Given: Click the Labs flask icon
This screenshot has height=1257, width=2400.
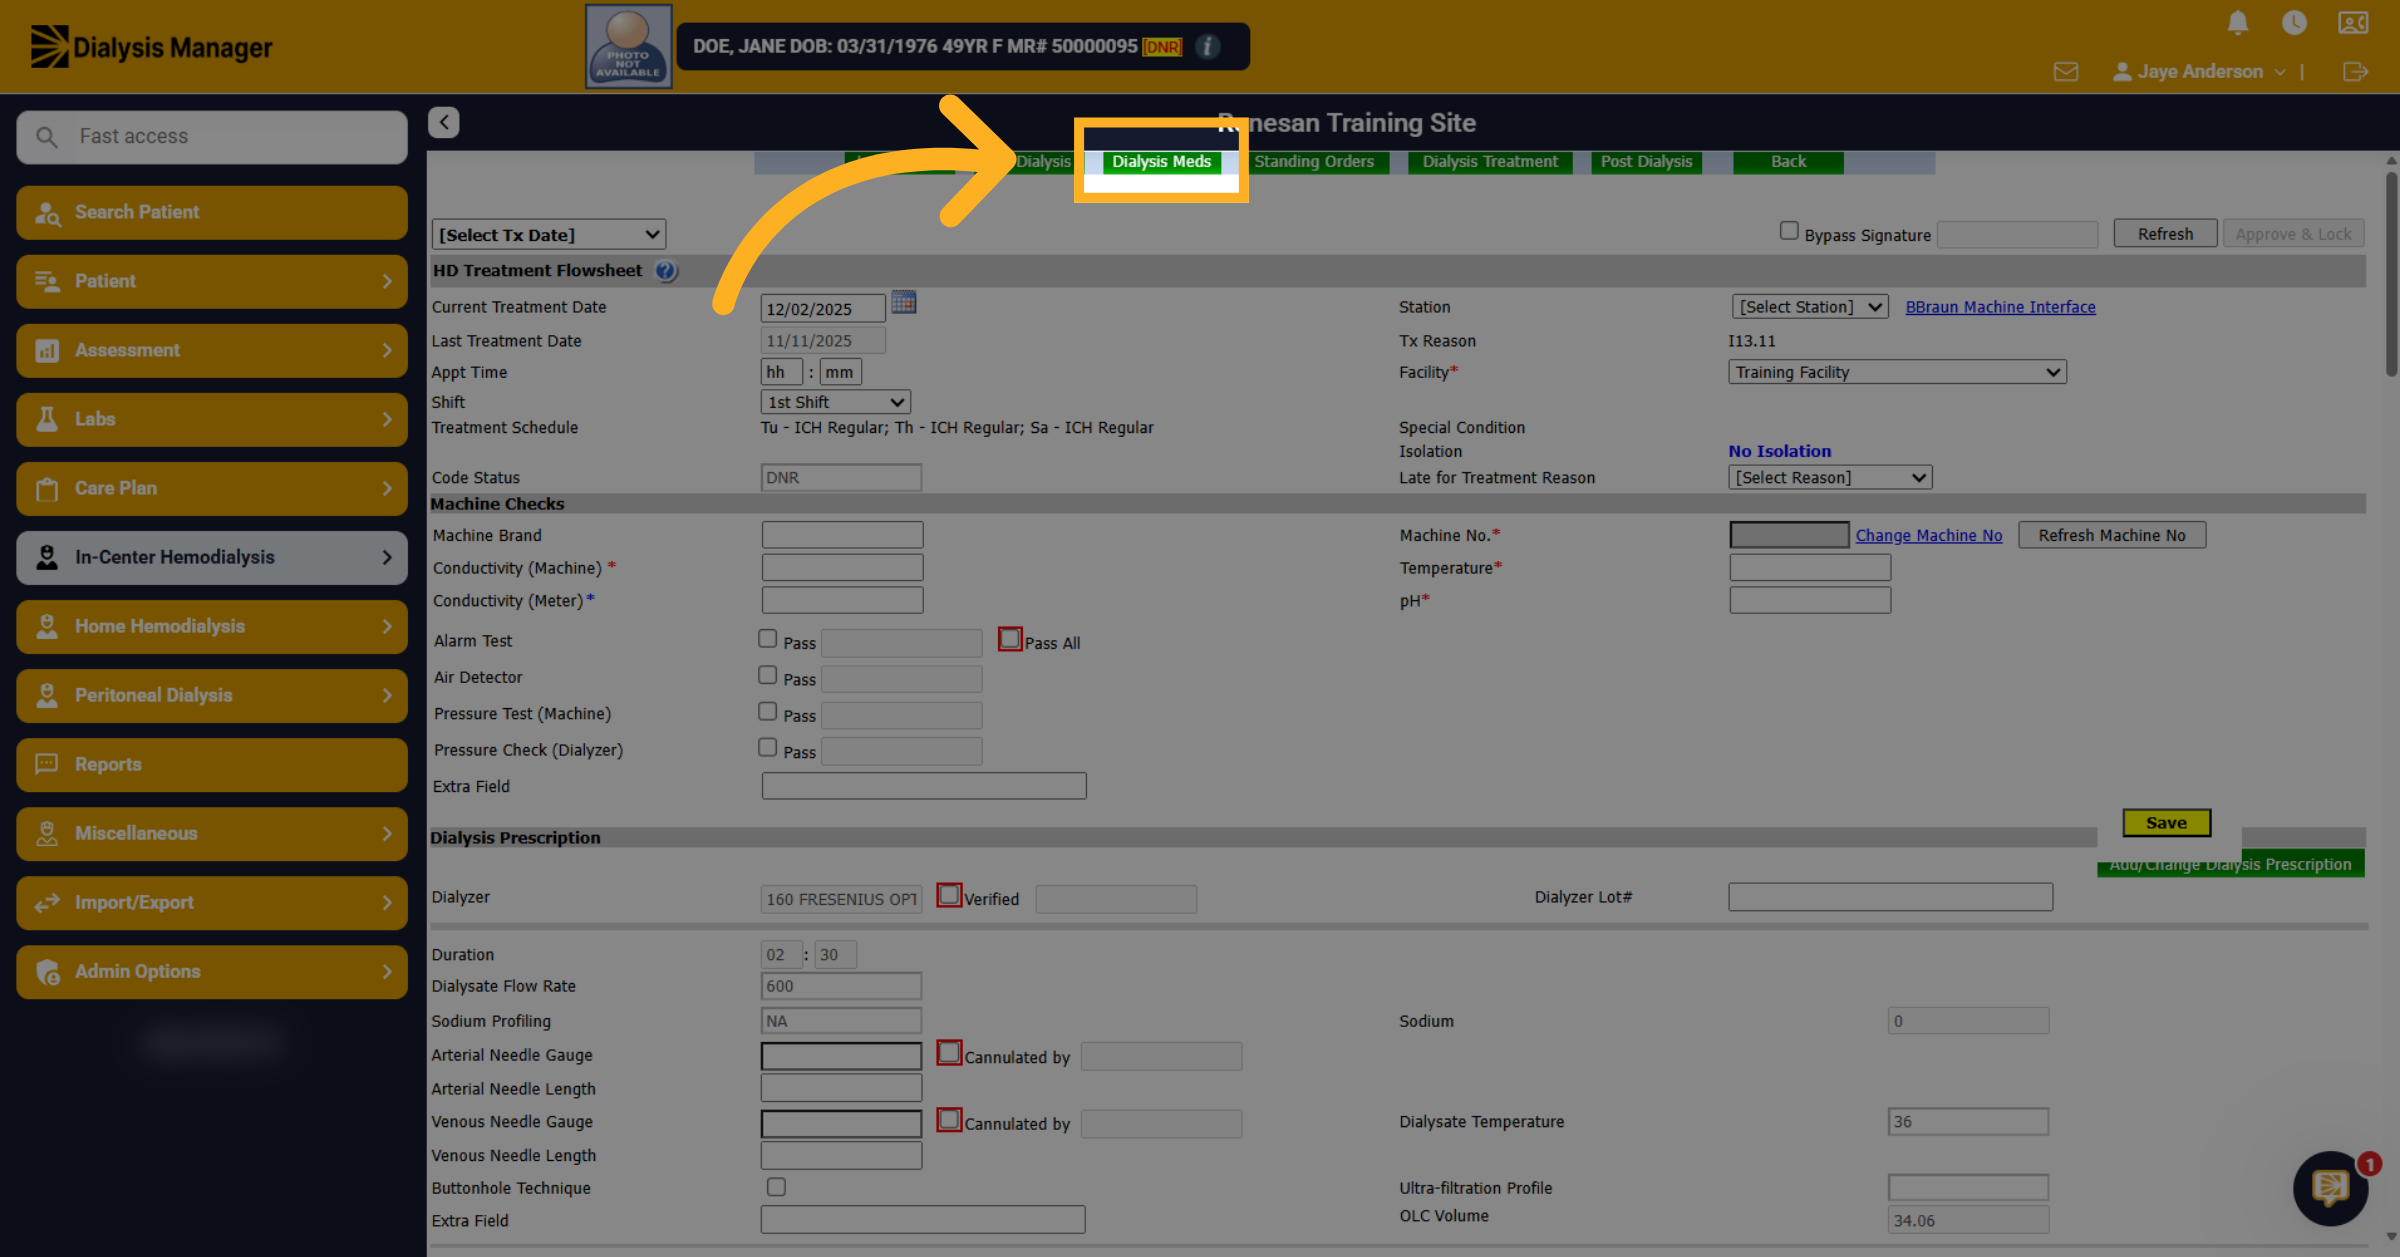Looking at the screenshot, I should pos(47,419).
